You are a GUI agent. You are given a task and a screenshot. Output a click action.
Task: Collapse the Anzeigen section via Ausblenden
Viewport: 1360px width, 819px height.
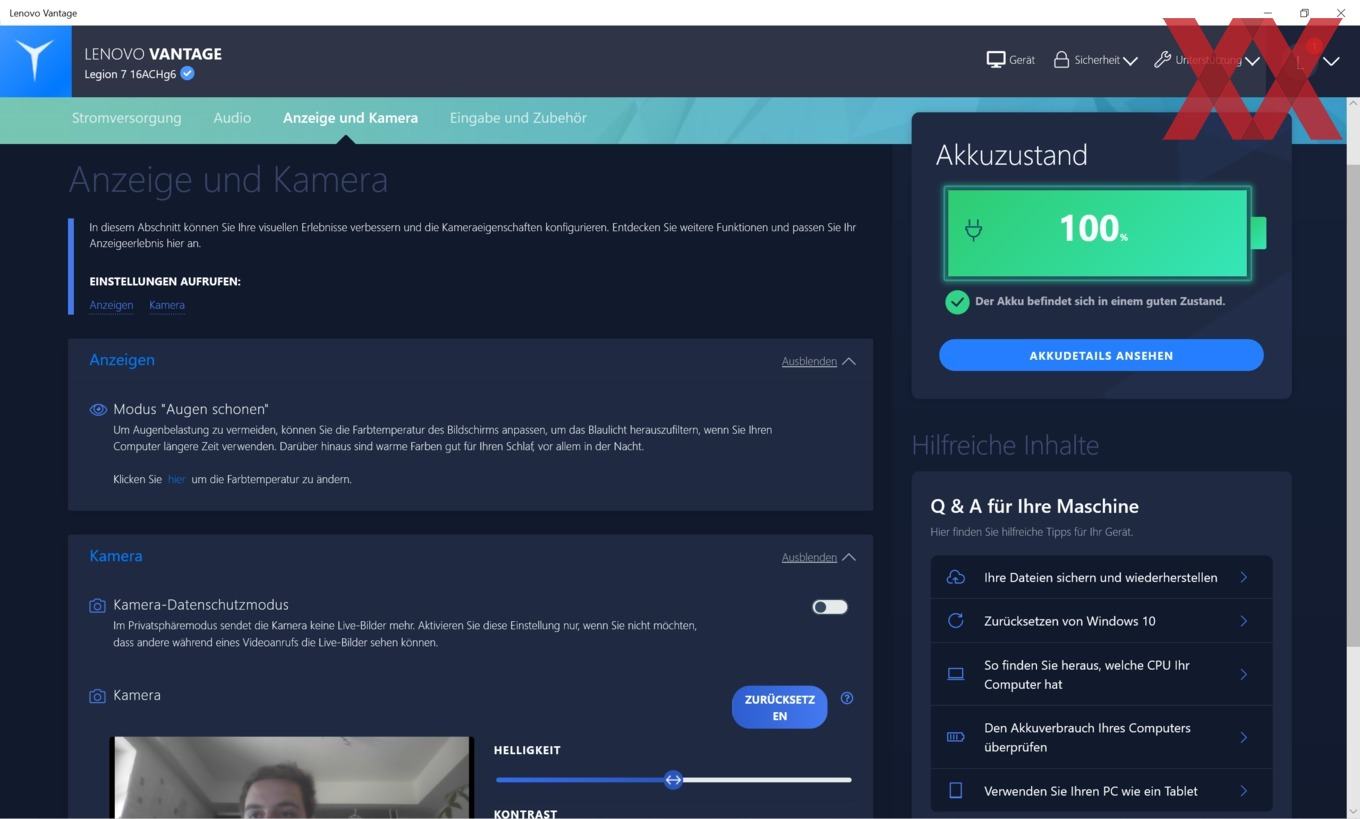[x=818, y=361]
